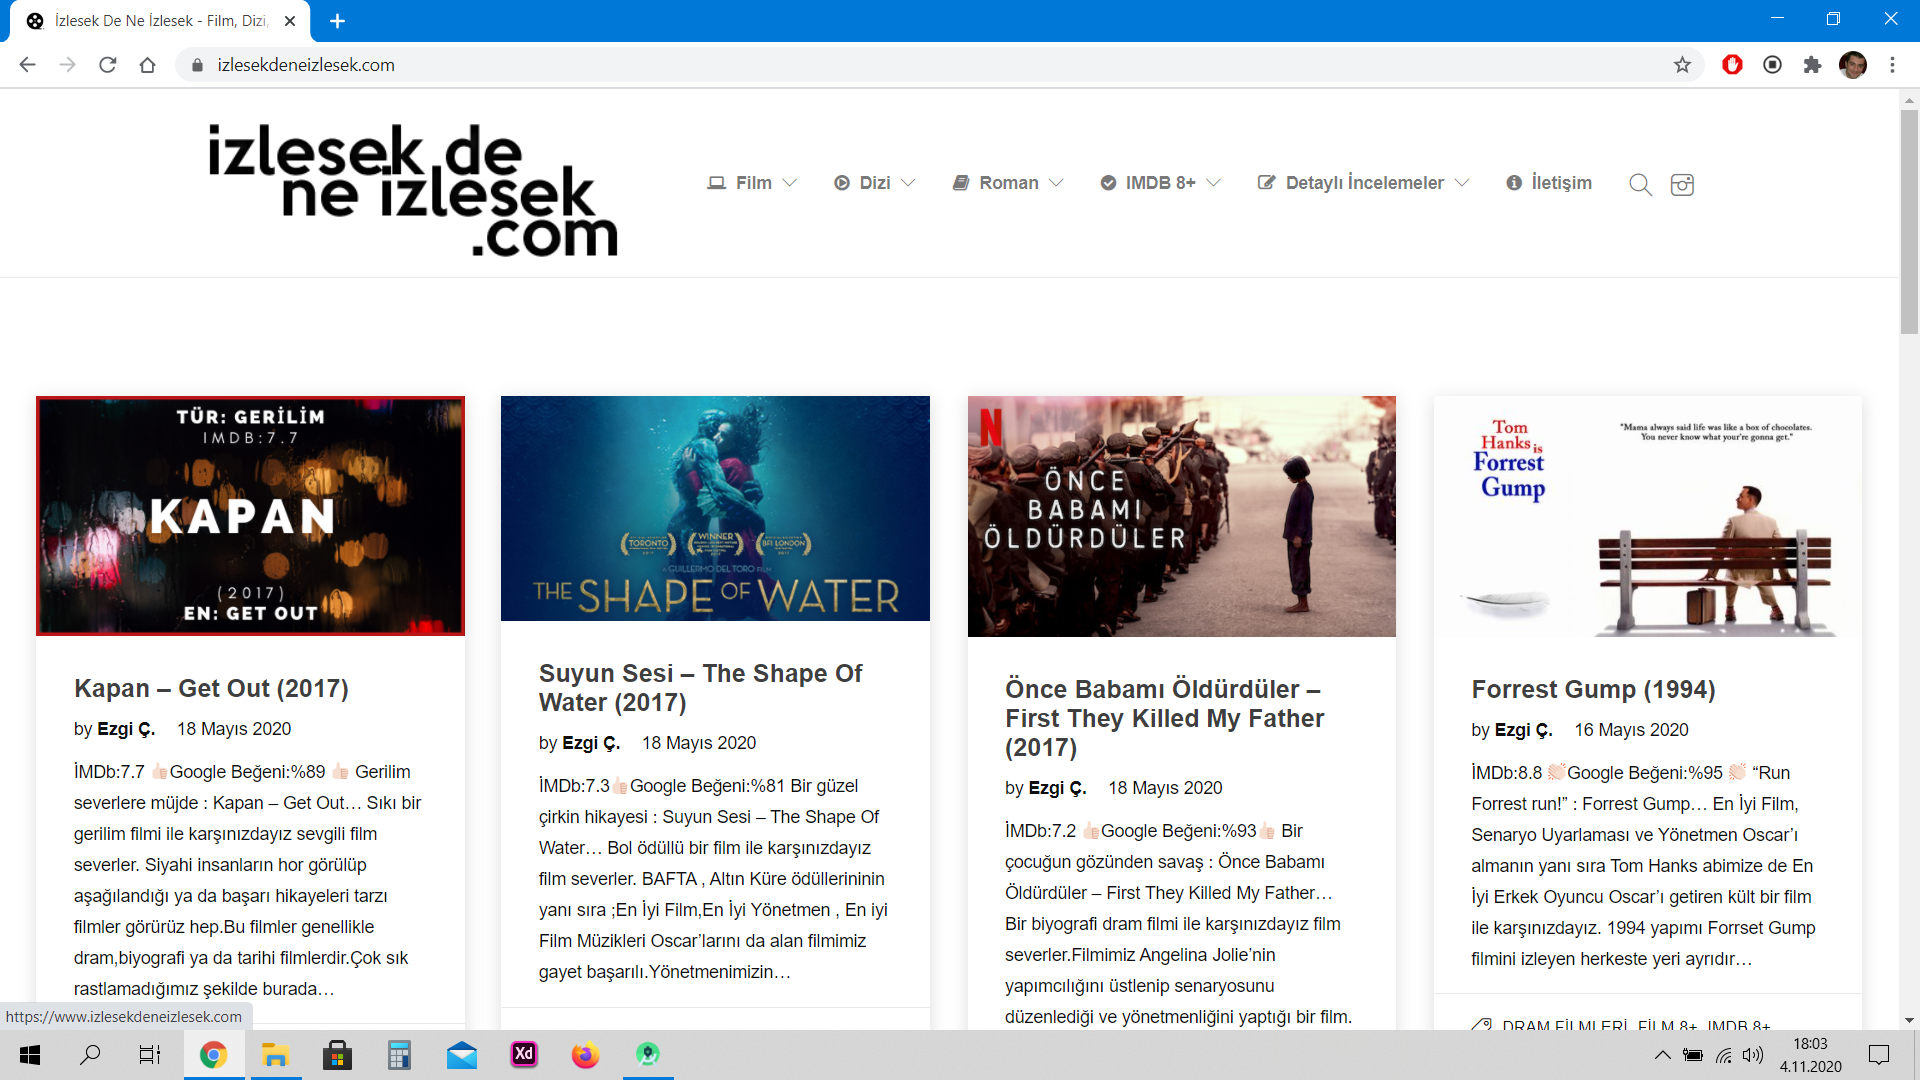The width and height of the screenshot is (1920, 1080).
Task: Reload the page
Action: click(x=108, y=65)
